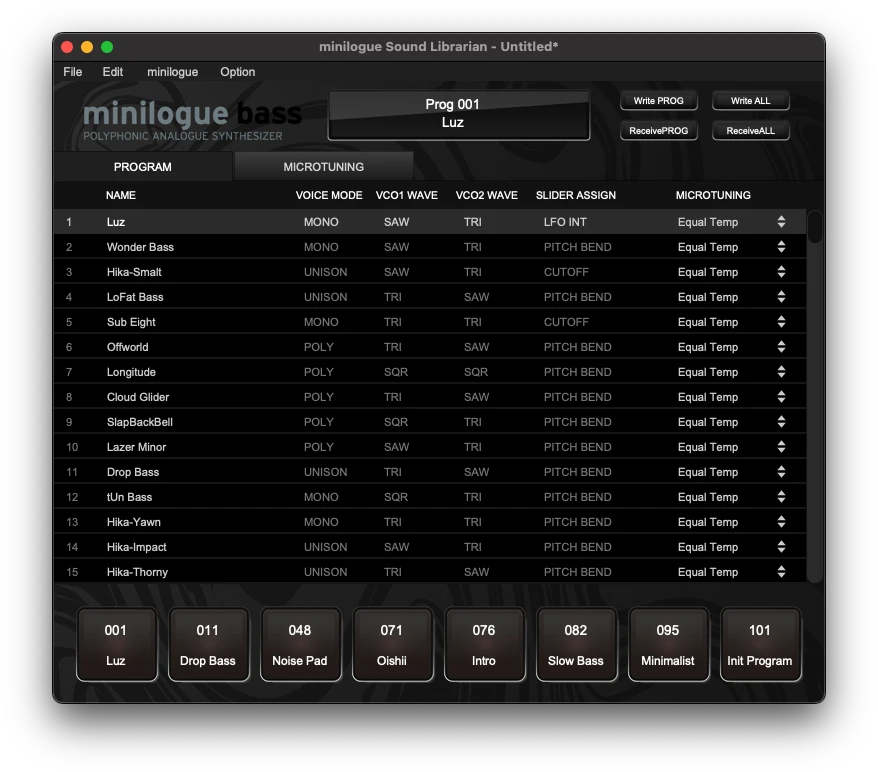The image size is (878, 772).
Task: Open microtuning dropdown for Cloud Glider
Action: coord(781,397)
